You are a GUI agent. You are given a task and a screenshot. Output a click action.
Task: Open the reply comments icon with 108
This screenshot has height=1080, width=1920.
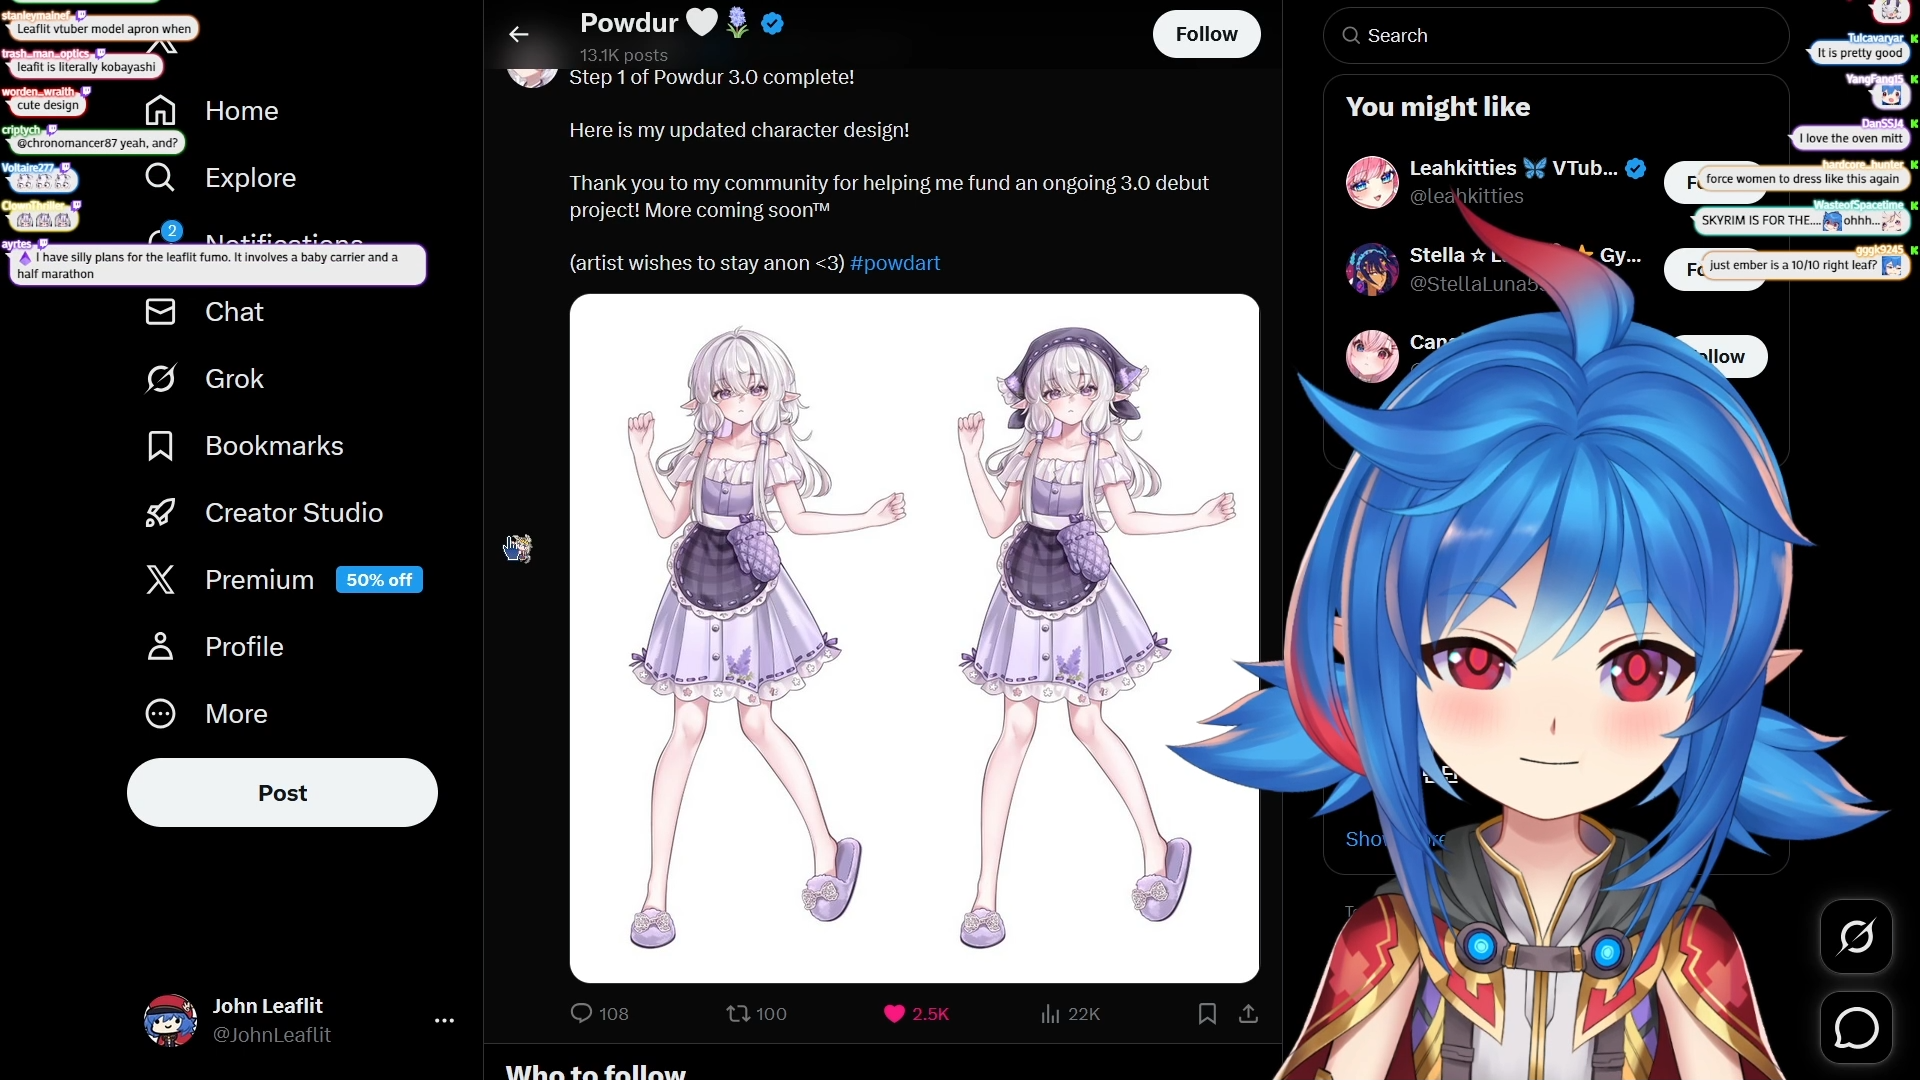[599, 1014]
